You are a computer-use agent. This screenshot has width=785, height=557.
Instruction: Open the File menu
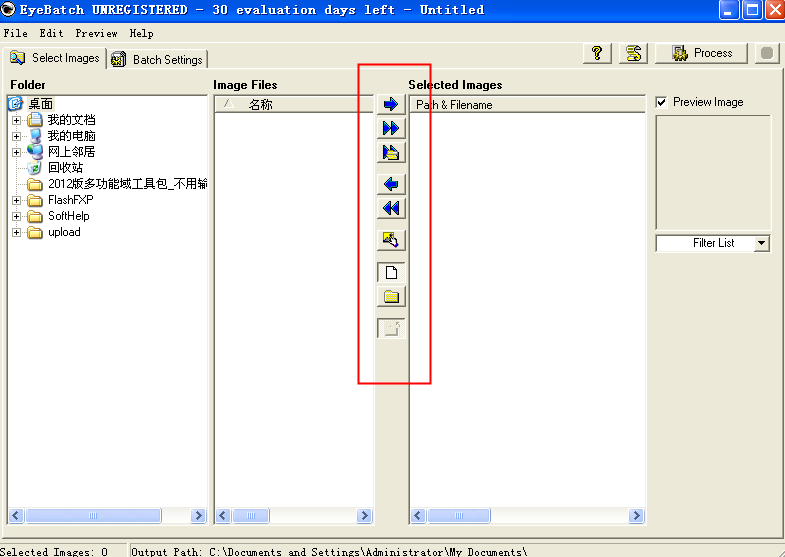(16, 33)
